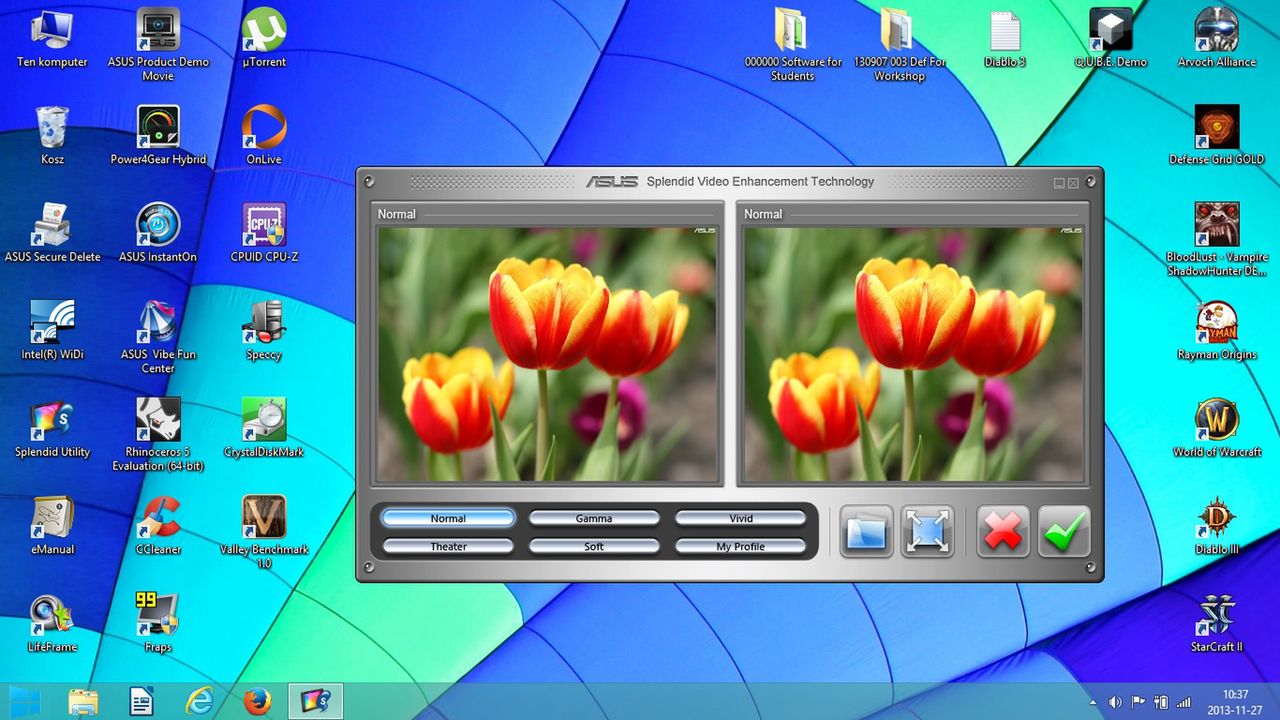The image size is (1280, 720).
Task: Select ASUS Secure Delete icon
Action: (52, 233)
